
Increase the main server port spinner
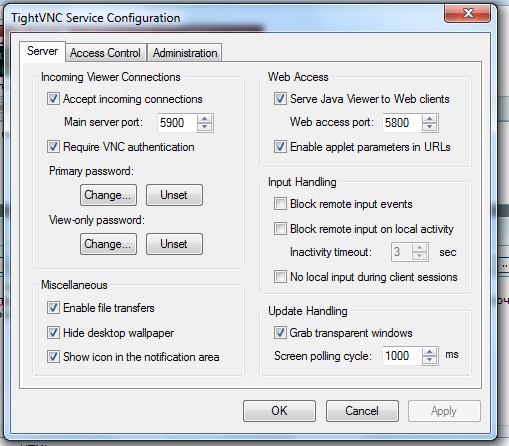click(204, 119)
